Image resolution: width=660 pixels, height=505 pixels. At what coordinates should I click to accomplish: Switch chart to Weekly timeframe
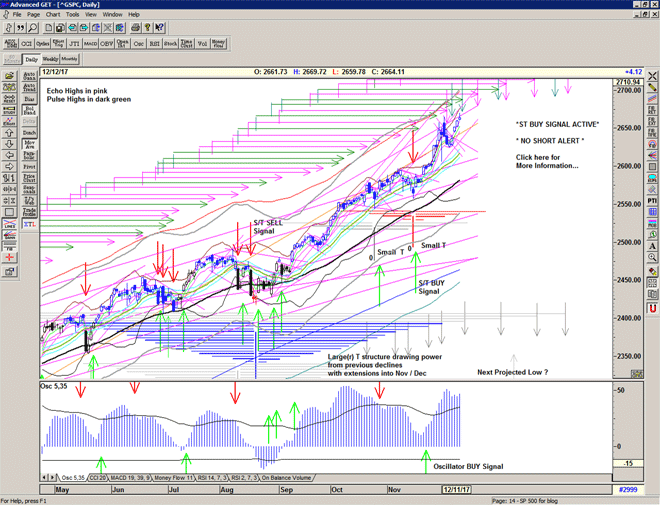click(x=51, y=59)
